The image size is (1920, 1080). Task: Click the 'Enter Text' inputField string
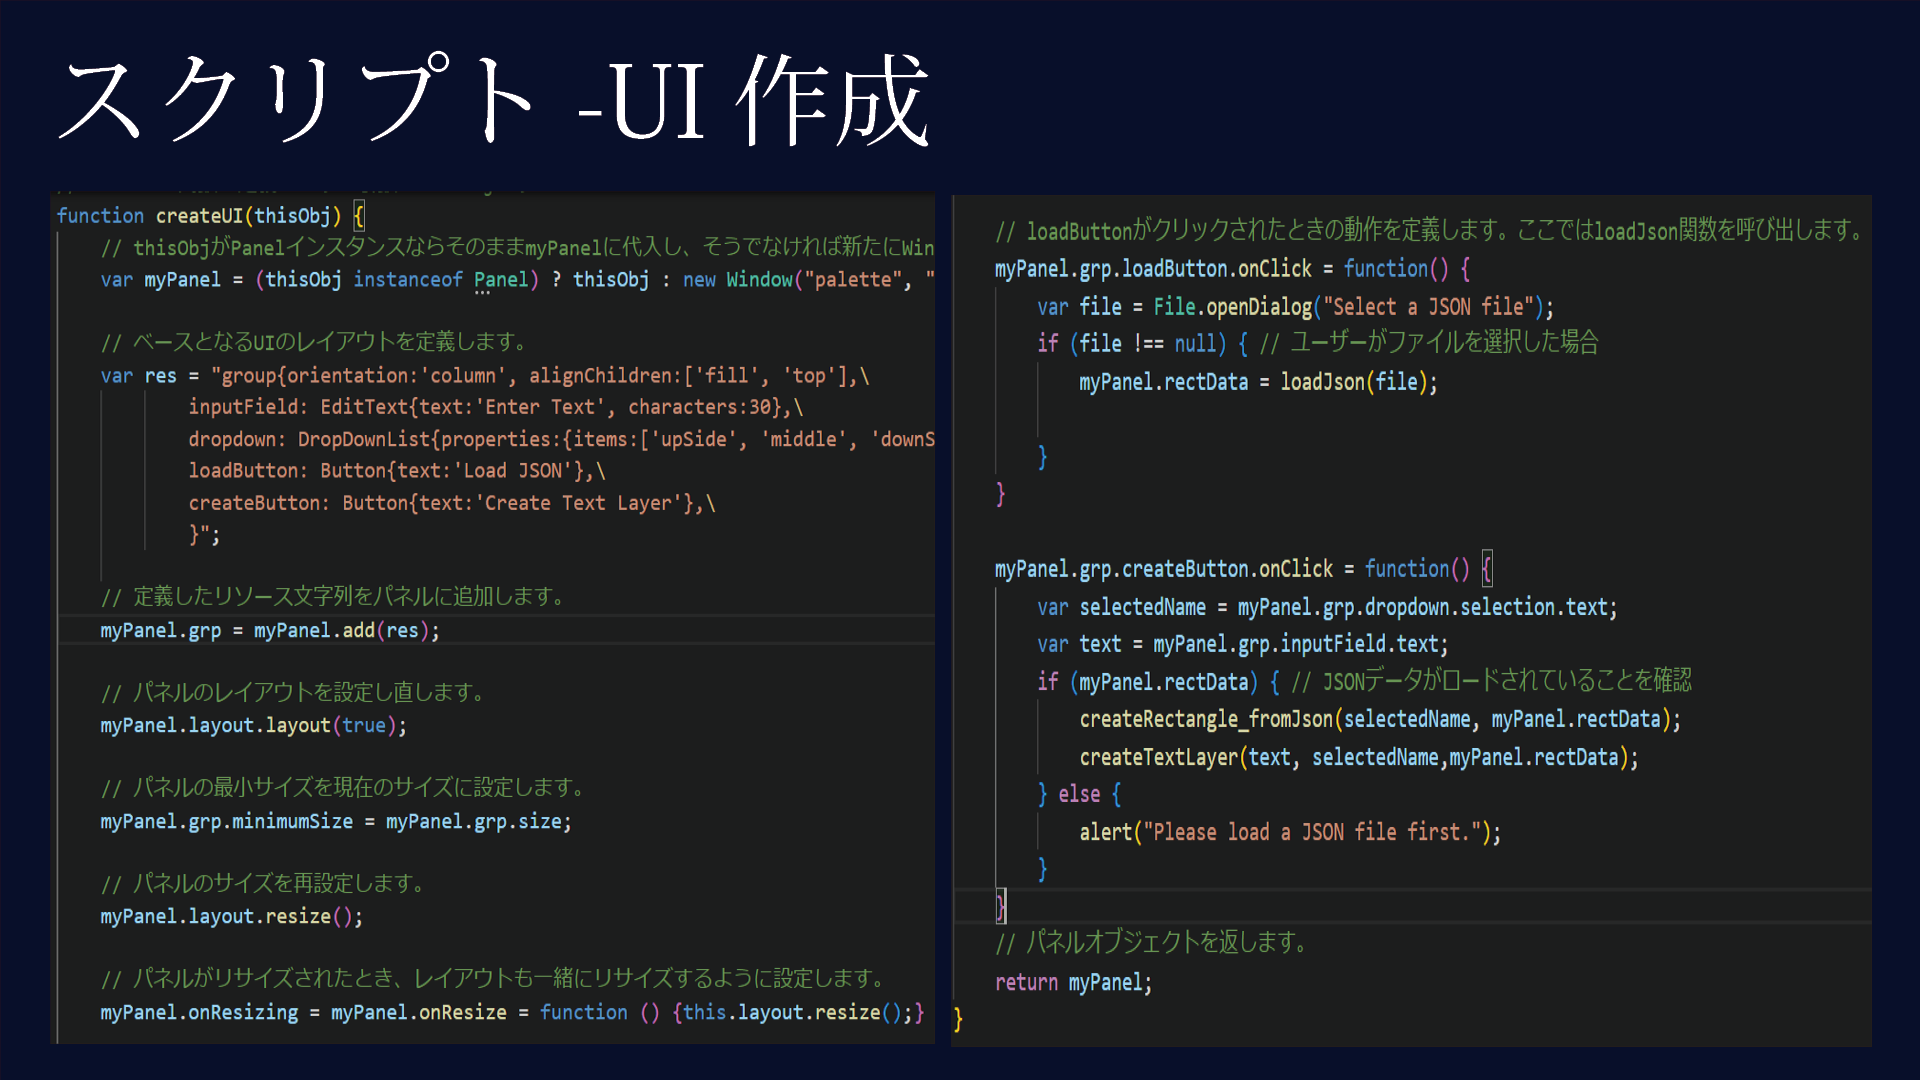point(540,407)
